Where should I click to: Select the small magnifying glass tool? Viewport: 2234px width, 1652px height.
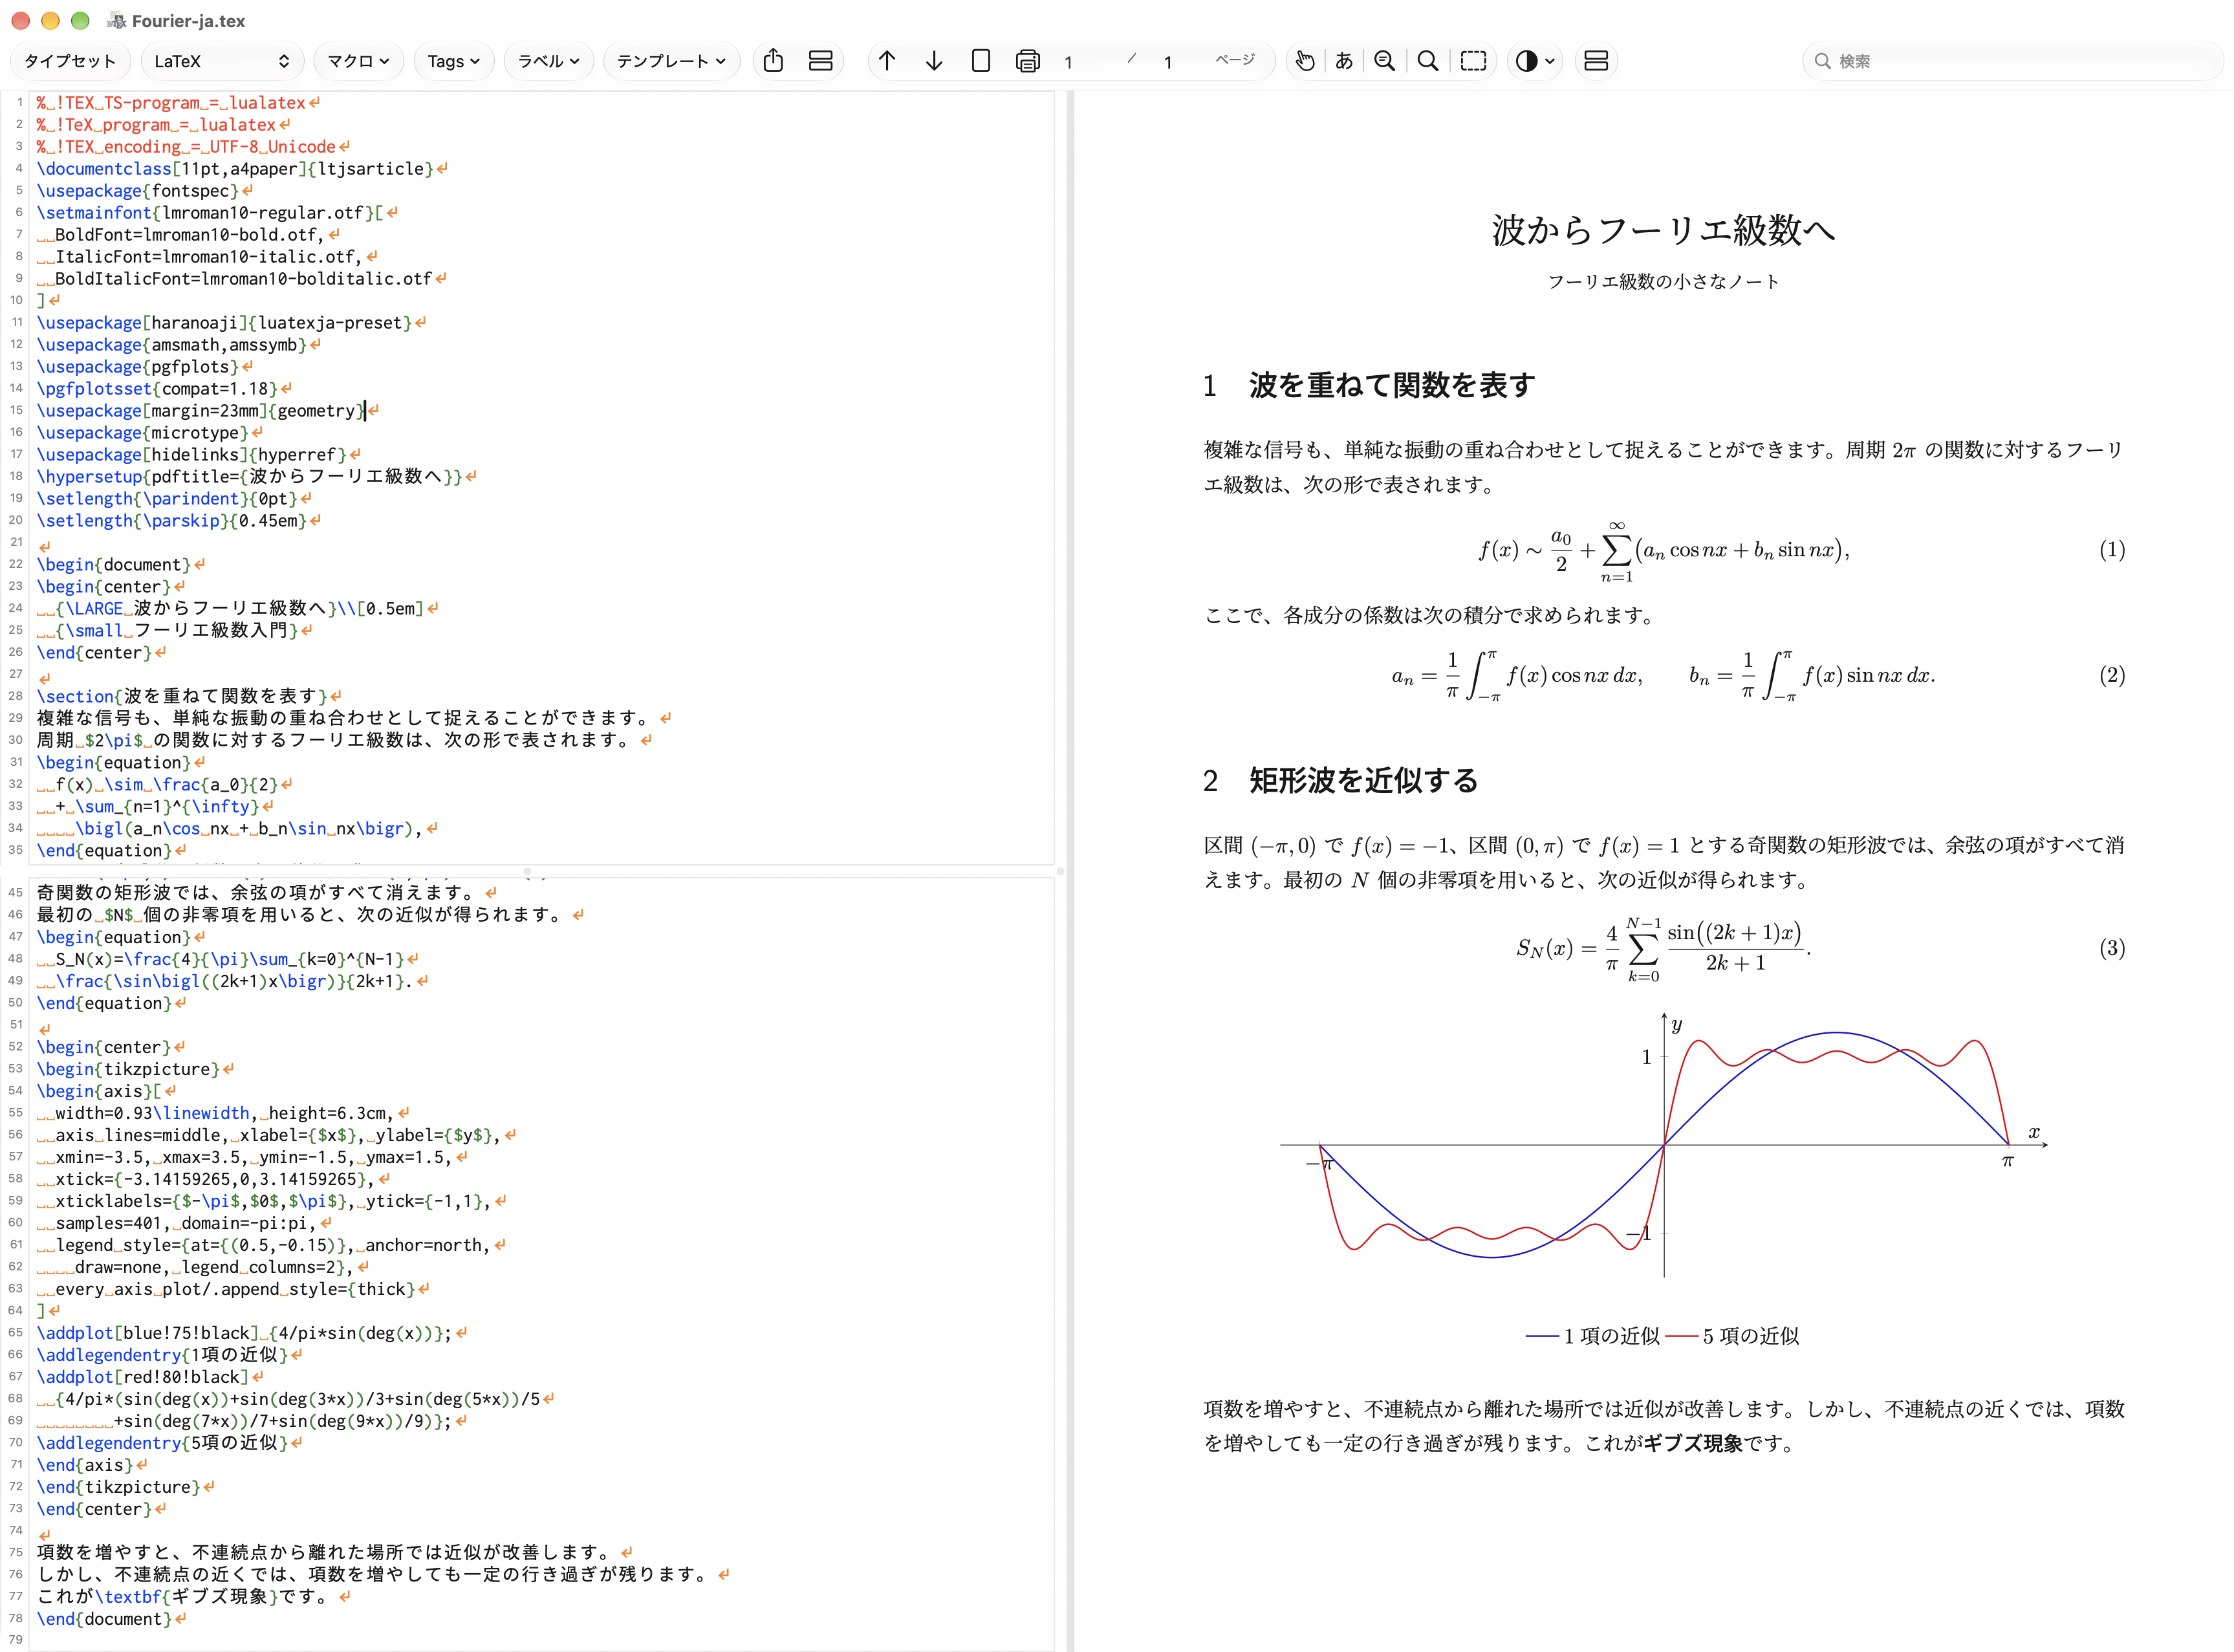1385,61
